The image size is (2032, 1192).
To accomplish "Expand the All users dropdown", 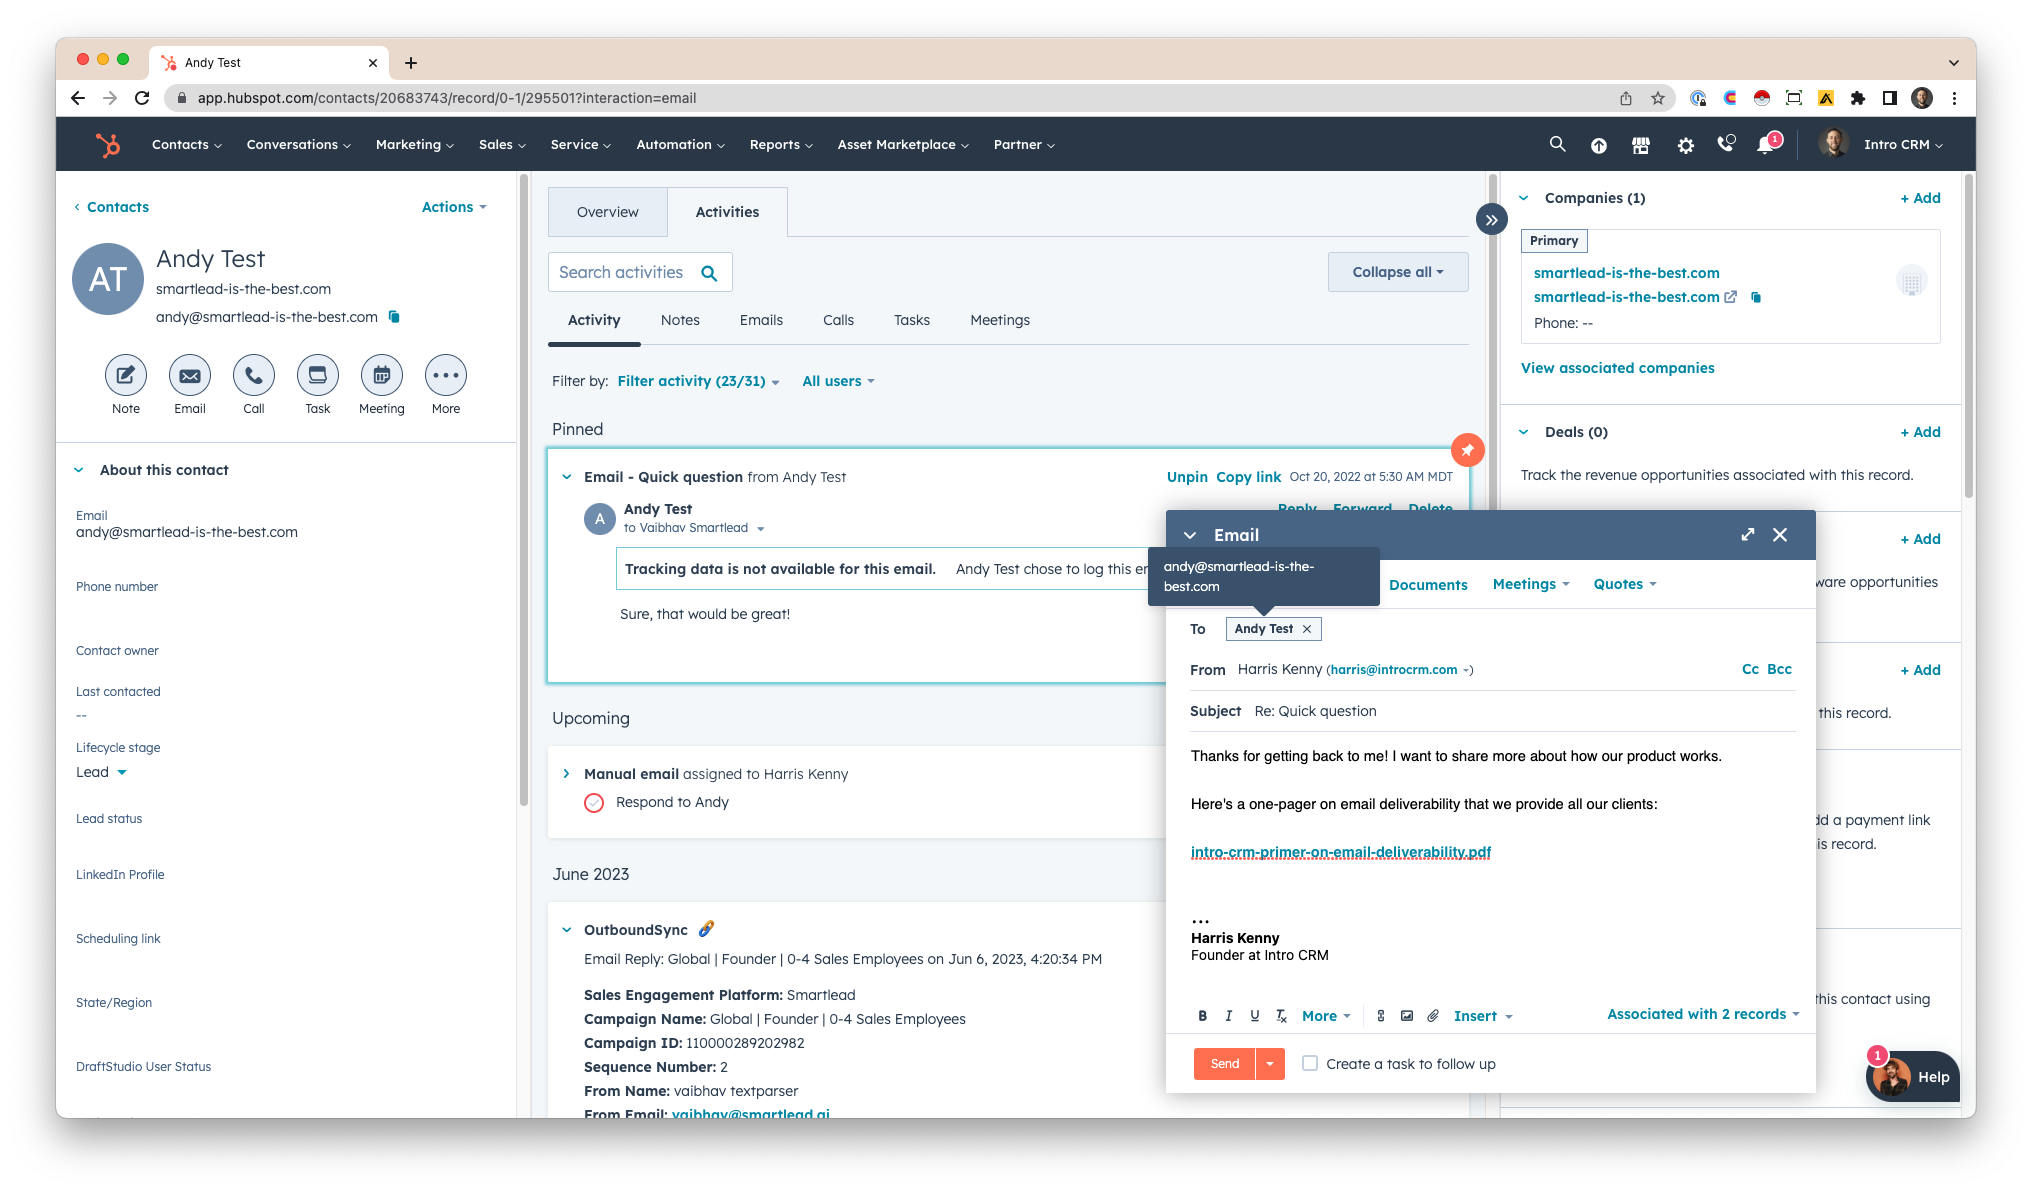I will tap(837, 382).
